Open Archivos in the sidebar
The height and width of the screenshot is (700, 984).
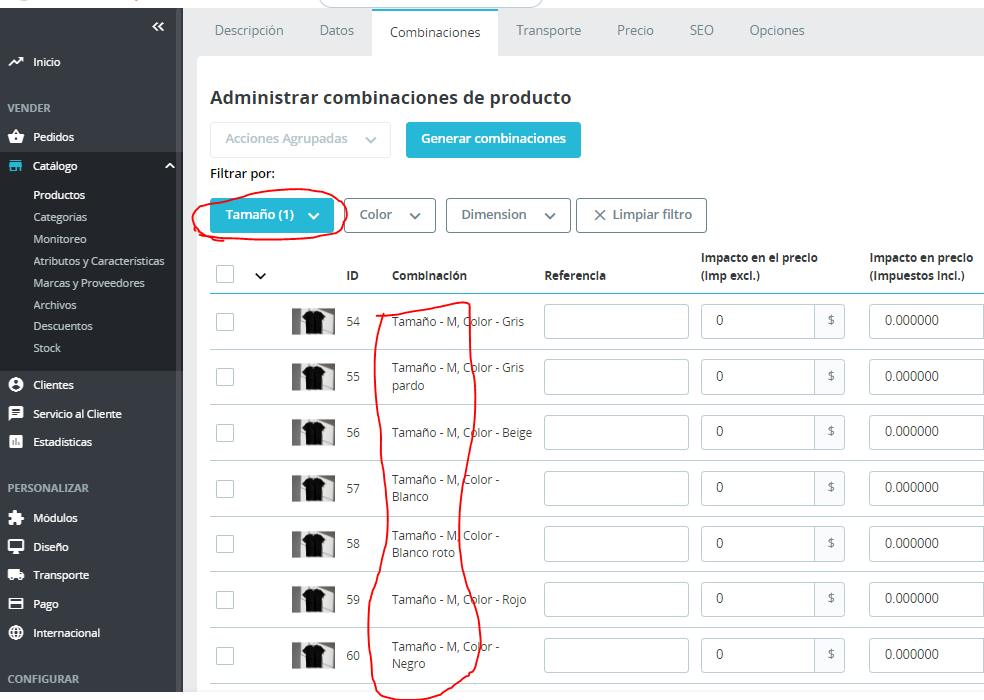pyautogui.click(x=55, y=304)
